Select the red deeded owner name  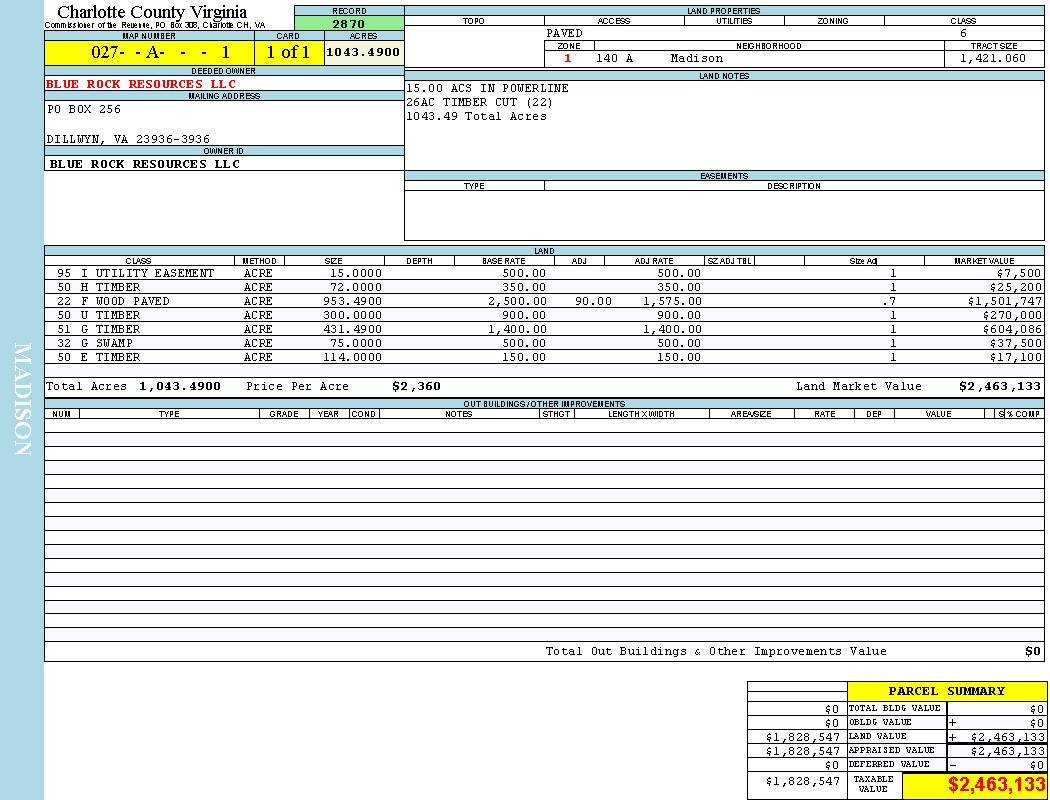click(141, 84)
